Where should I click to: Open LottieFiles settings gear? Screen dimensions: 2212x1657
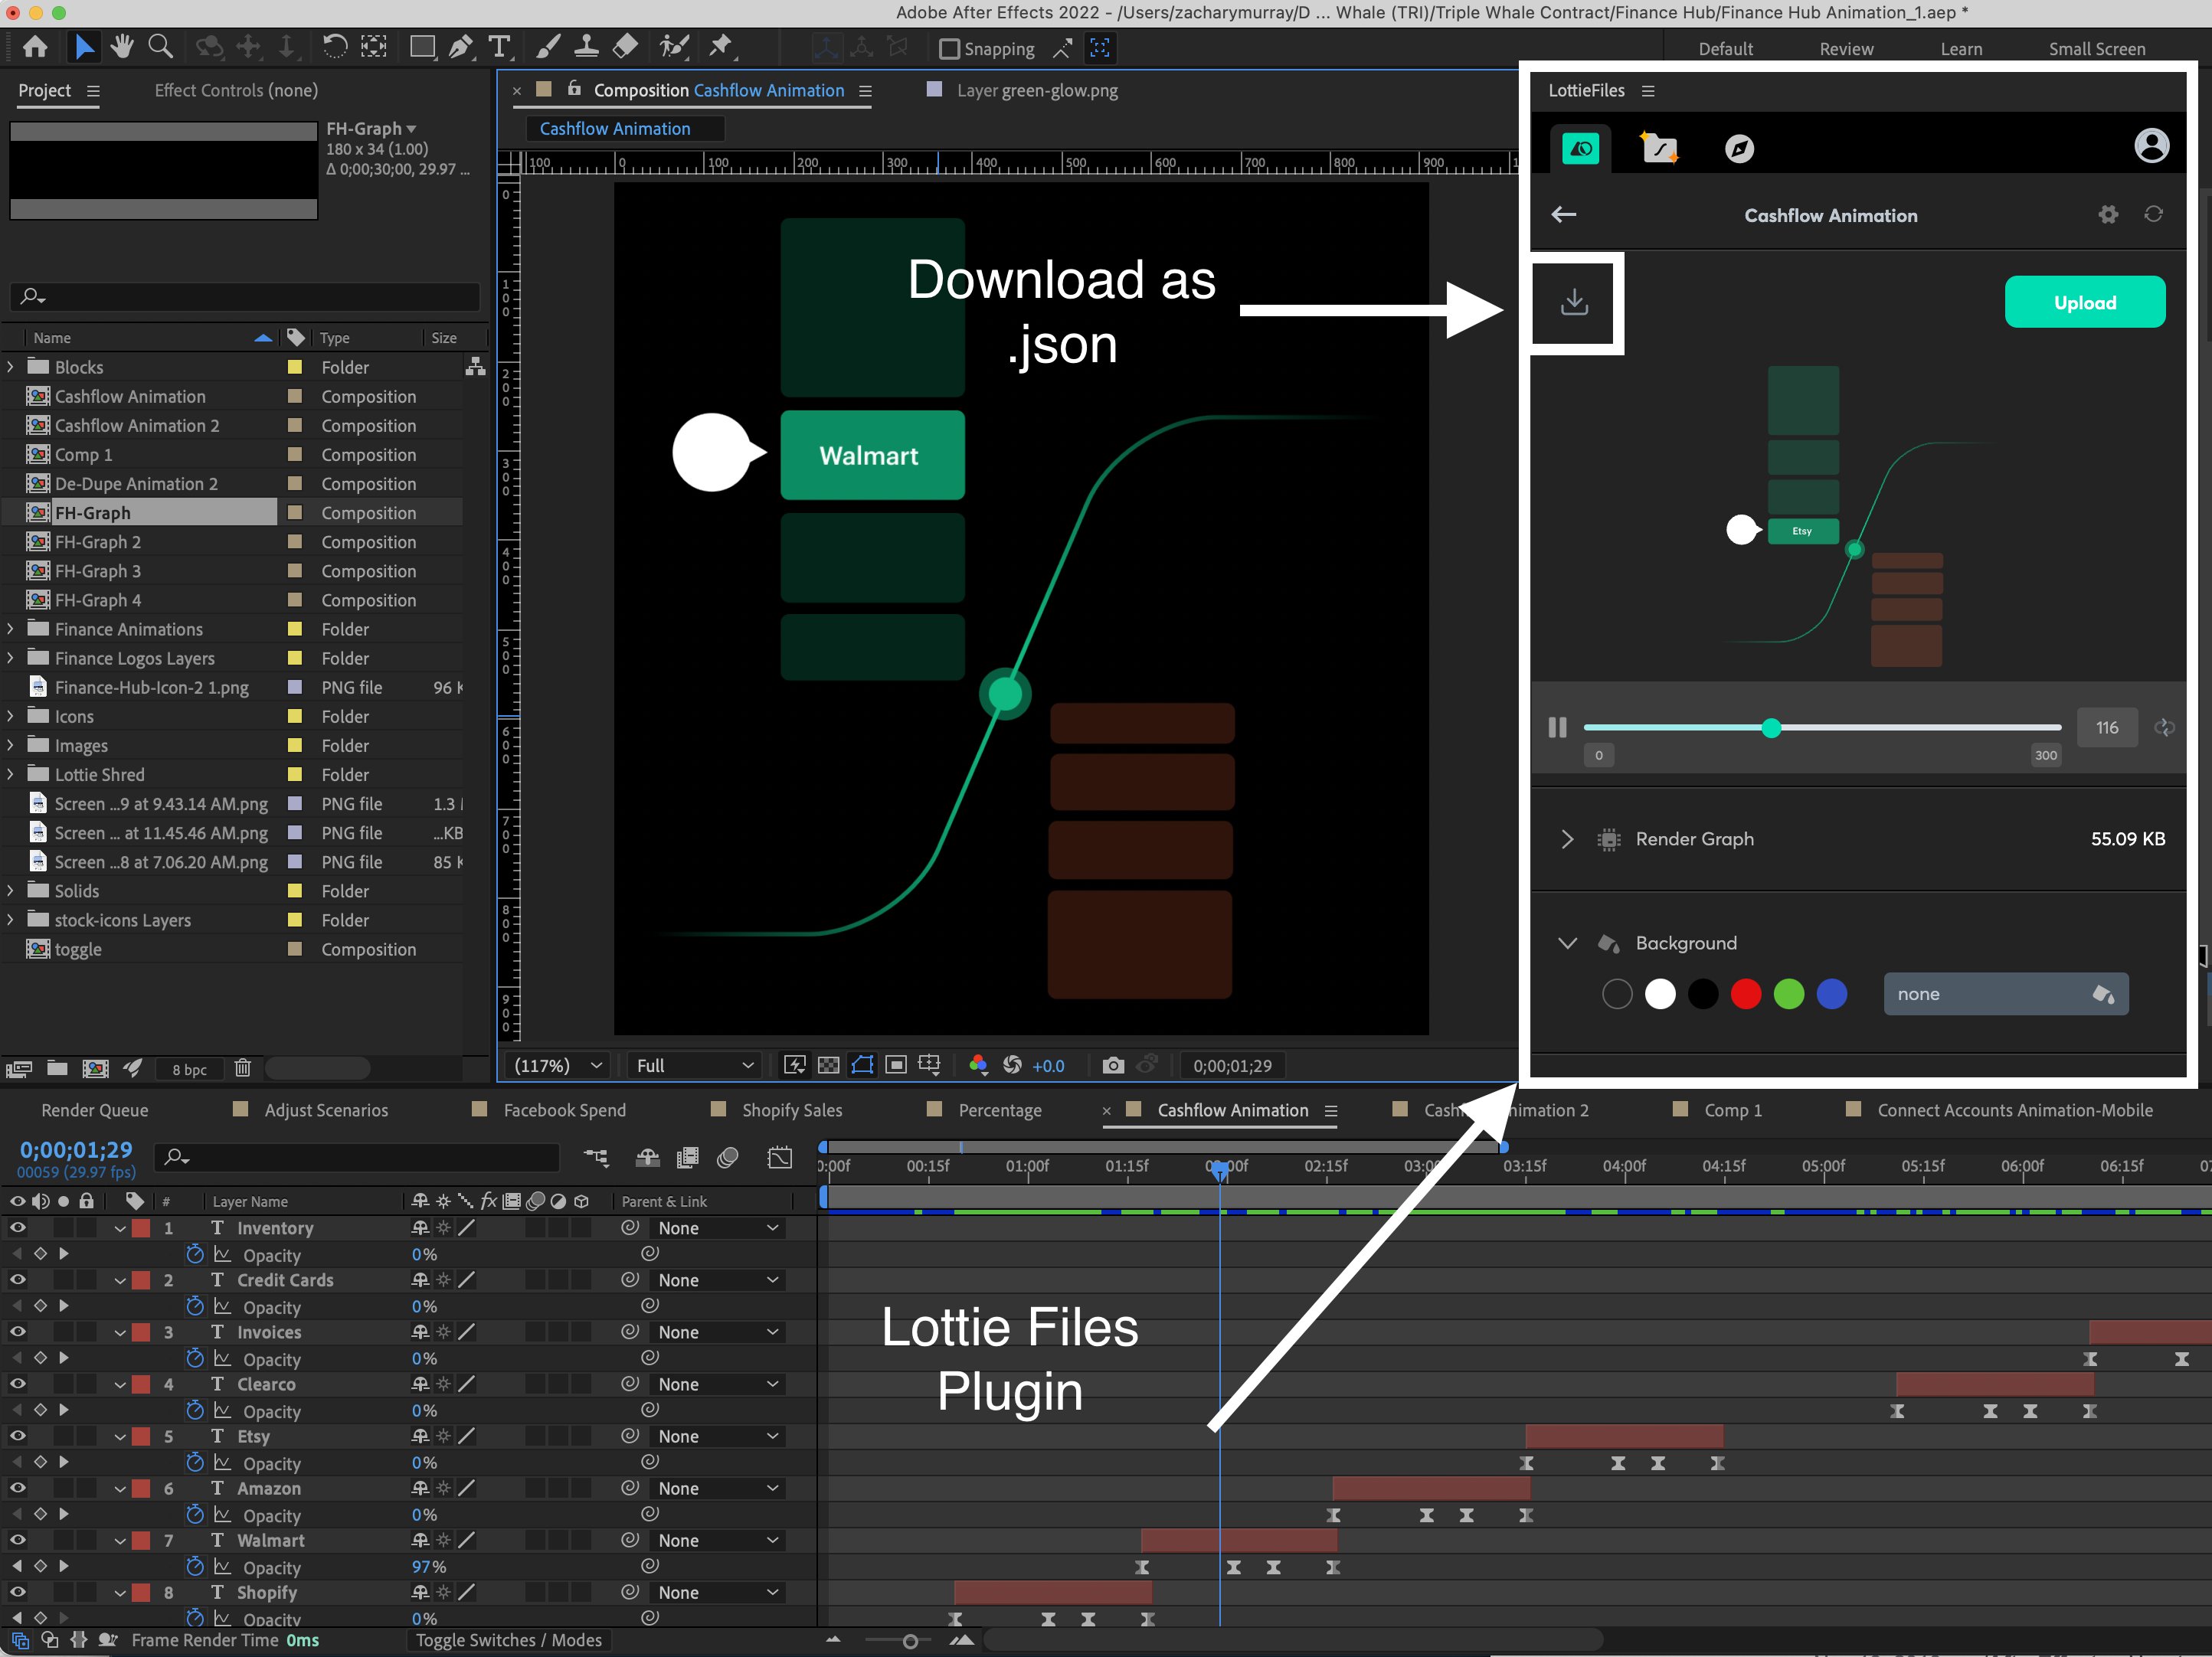point(2108,214)
